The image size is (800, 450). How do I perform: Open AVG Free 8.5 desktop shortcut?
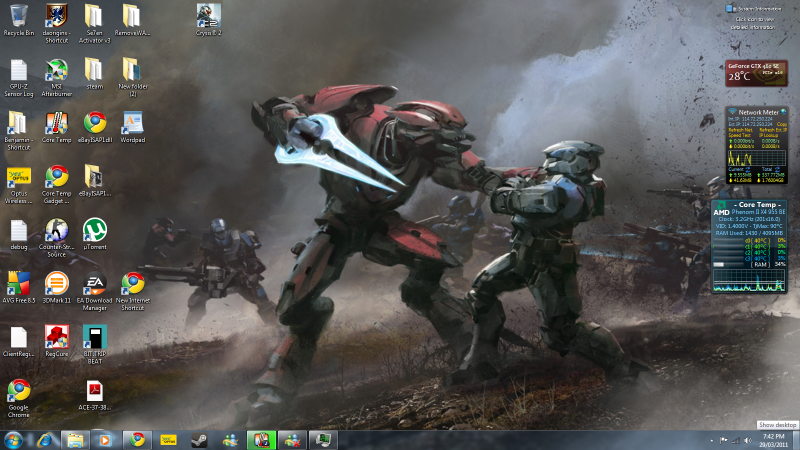click(x=19, y=288)
